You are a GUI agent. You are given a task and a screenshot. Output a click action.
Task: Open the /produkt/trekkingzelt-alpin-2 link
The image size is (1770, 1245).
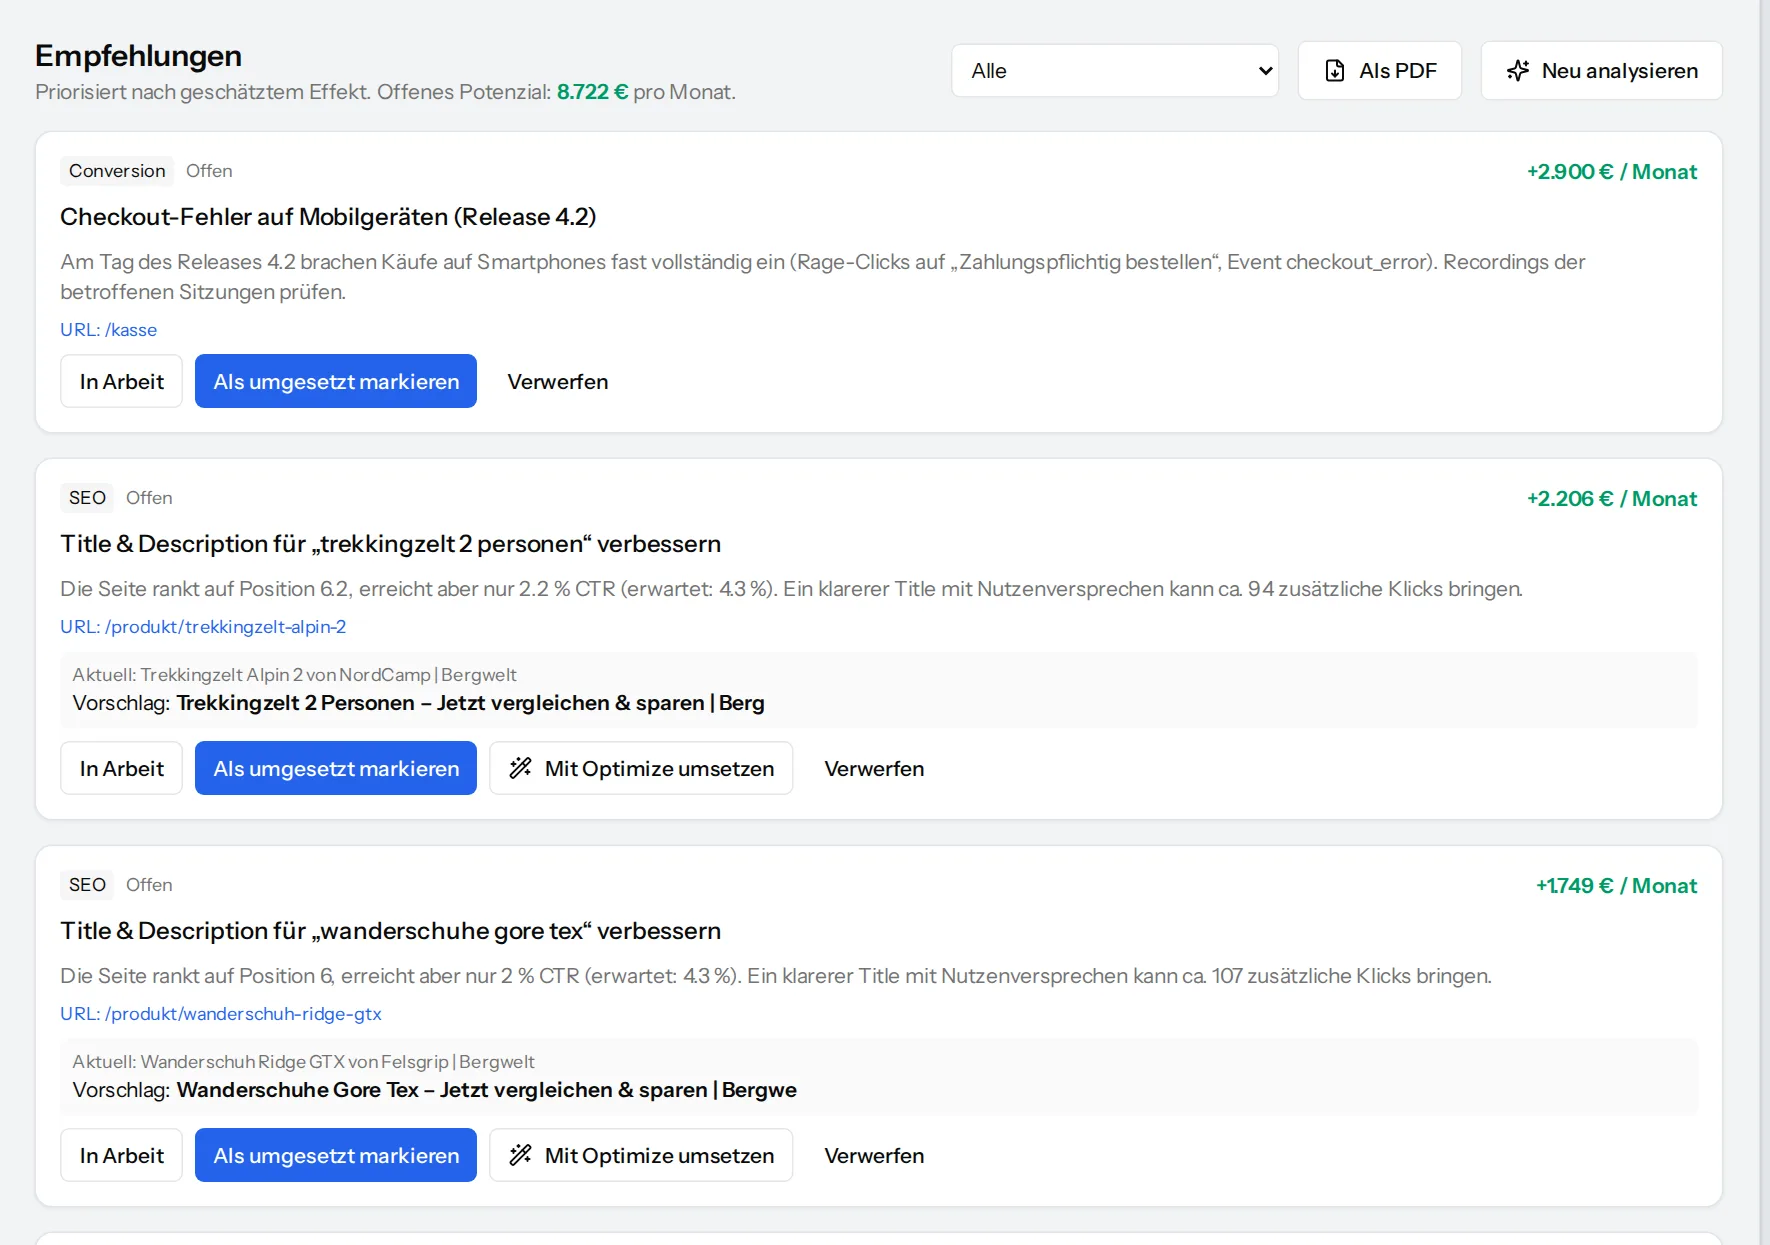[x=203, y=627]
